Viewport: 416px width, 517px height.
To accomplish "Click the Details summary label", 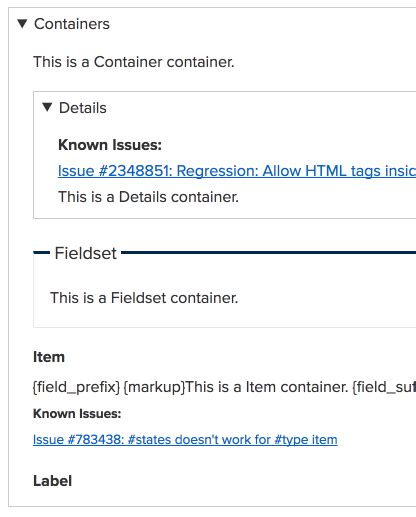I will pos(83,108).
